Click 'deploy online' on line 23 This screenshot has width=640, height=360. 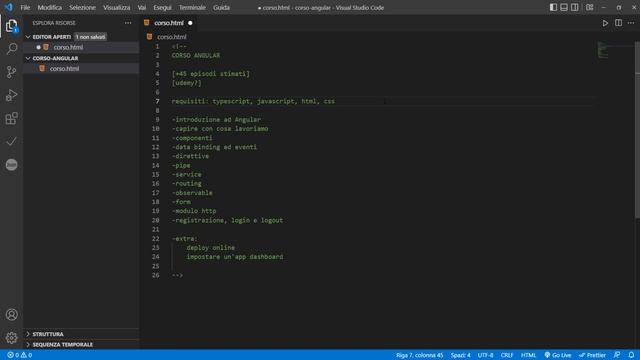click(210, 248)
